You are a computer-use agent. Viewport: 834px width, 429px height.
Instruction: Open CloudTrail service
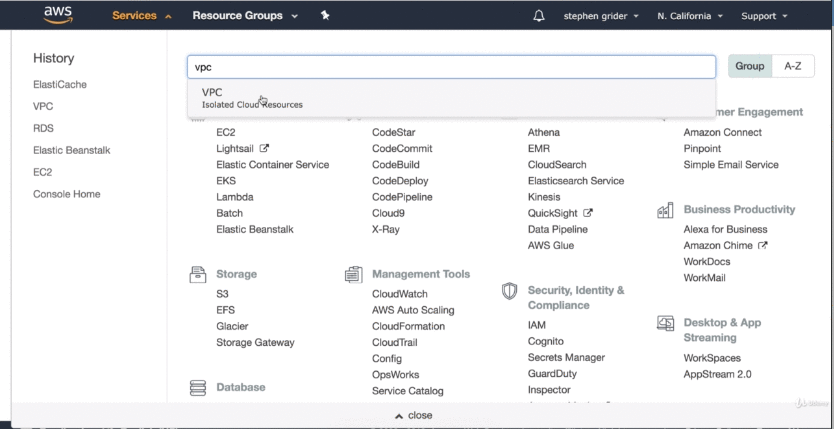(395, 342)
